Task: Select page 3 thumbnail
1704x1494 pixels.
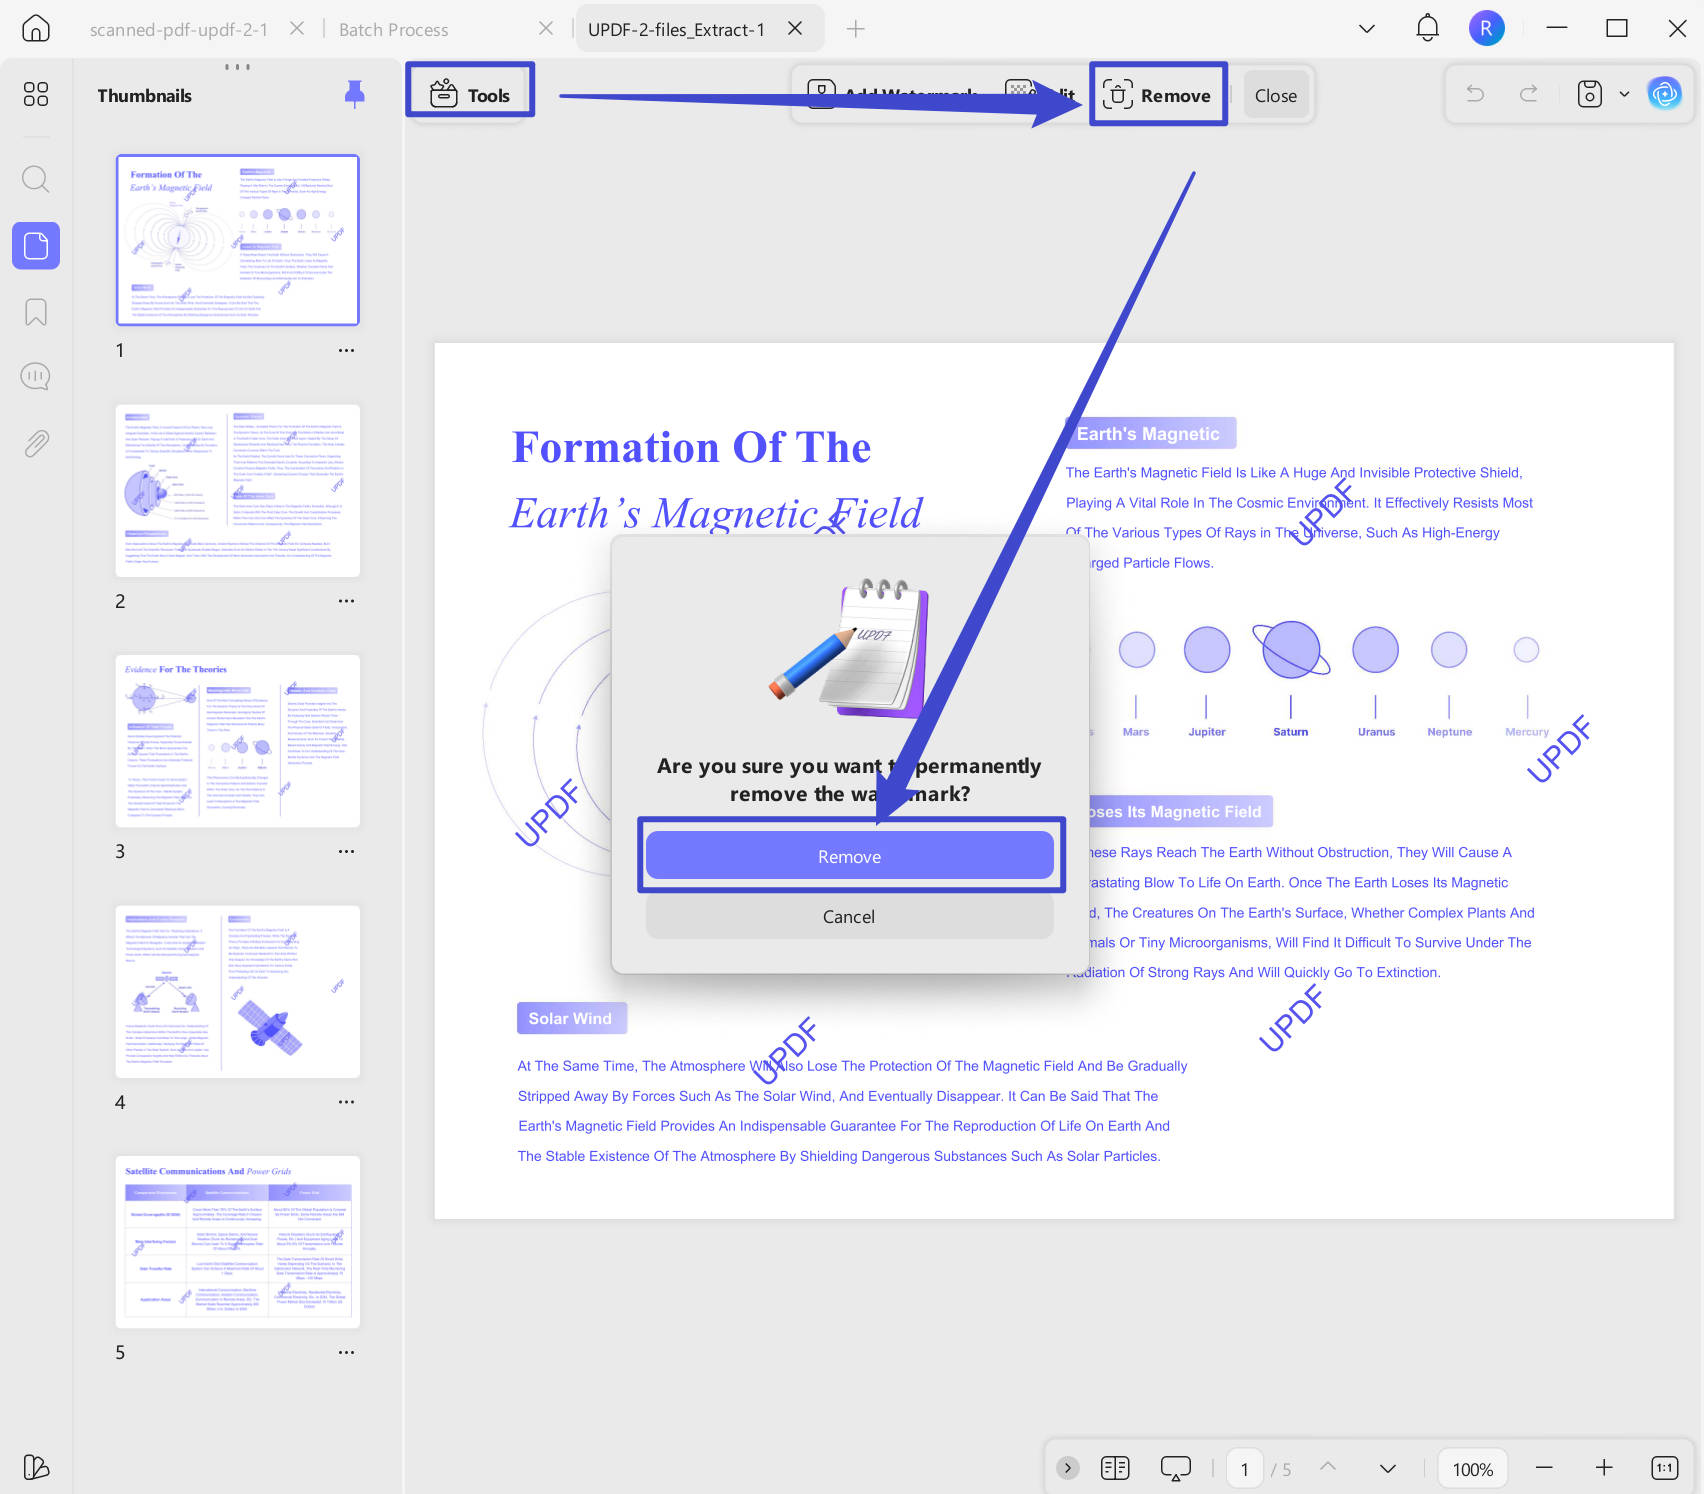Action: tap(238, 741)
